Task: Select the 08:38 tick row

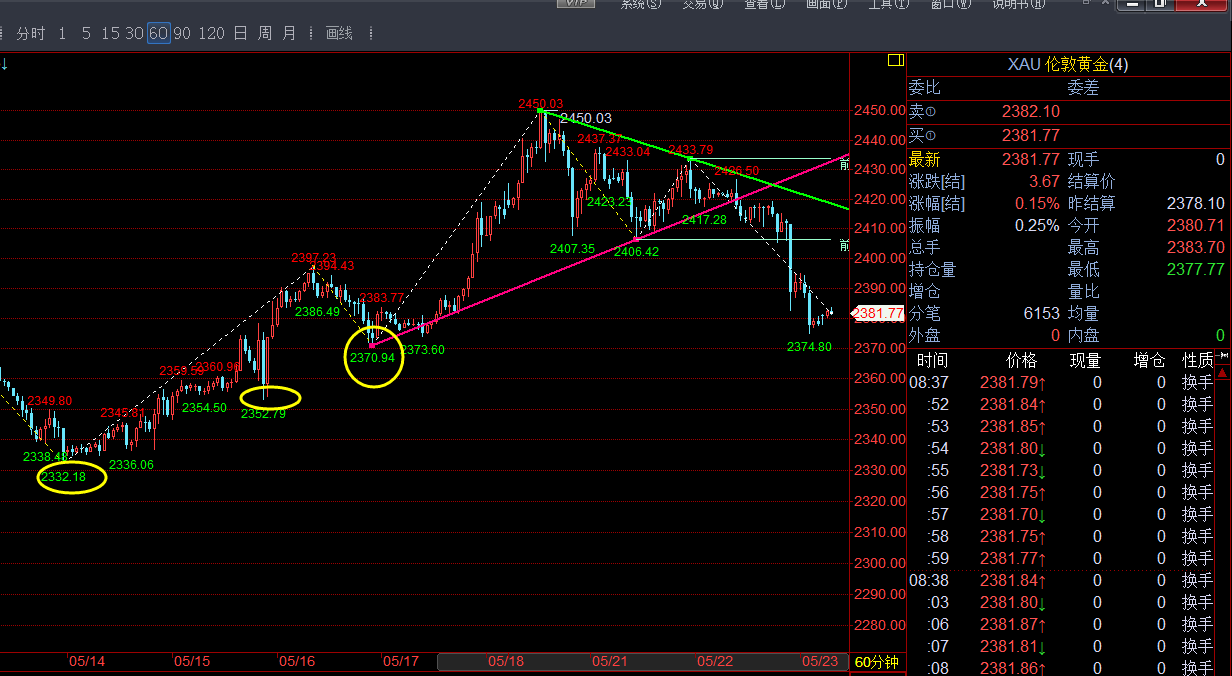Action: click(x=1060, y=580)
